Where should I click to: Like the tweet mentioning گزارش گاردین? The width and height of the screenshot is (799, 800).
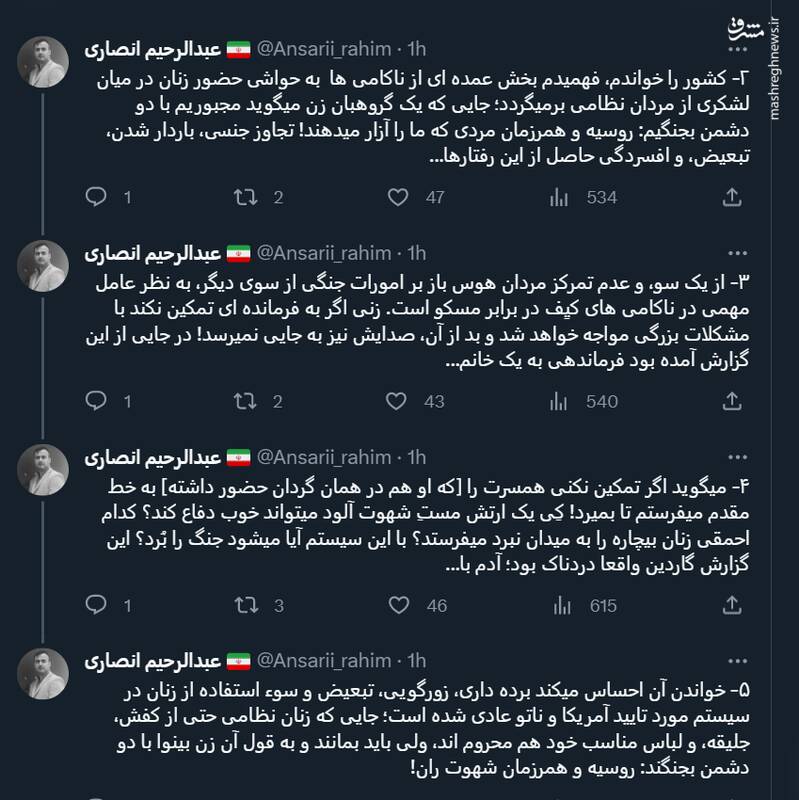point(400,606)
